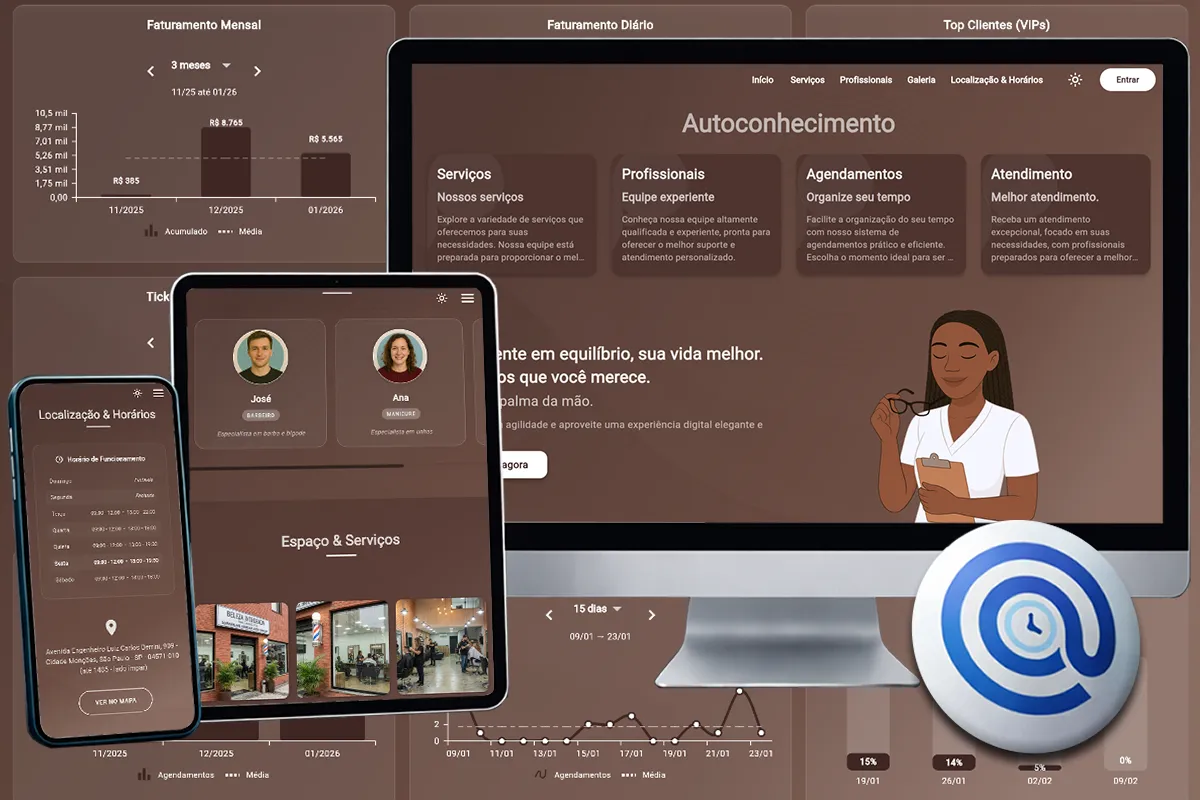The width and height of the screenshot is (1200, 800).
Task: Go to Localização & Horários nav link
Action: tap(996, 80)
